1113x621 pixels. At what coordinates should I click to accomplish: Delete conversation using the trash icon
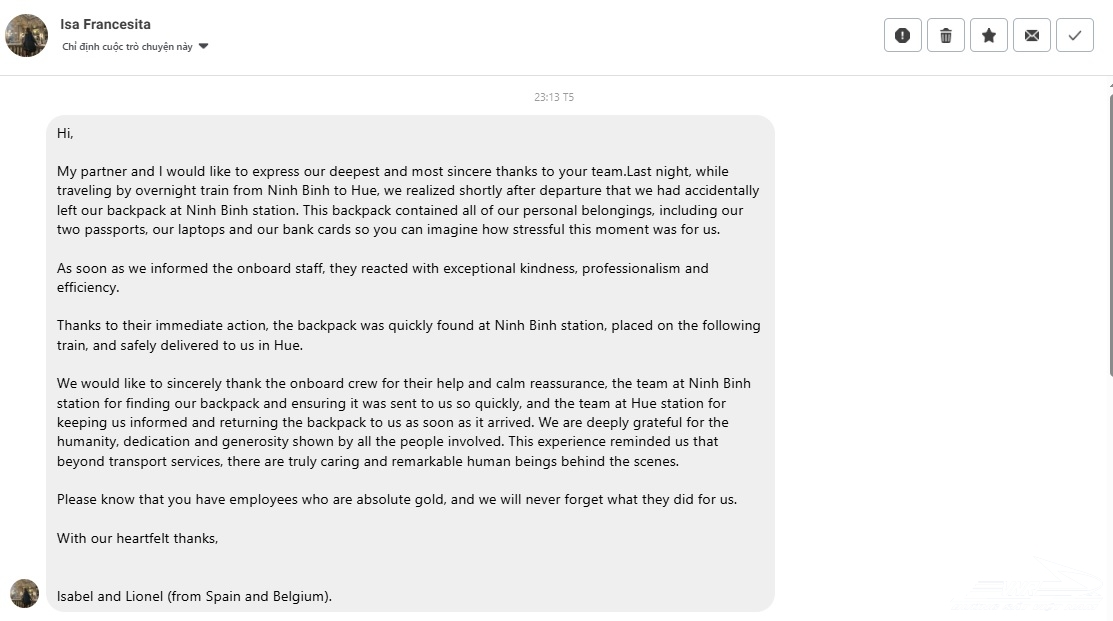[945, 36]
